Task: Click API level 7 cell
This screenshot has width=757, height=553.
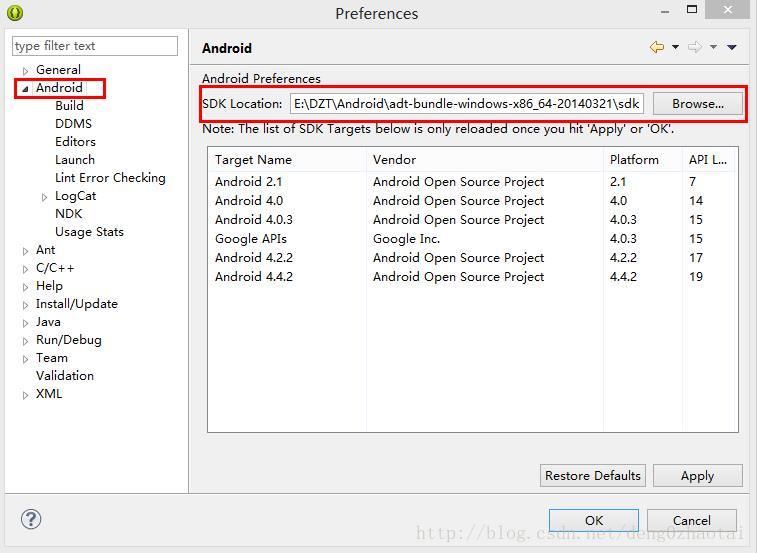Action: [693, 182]
